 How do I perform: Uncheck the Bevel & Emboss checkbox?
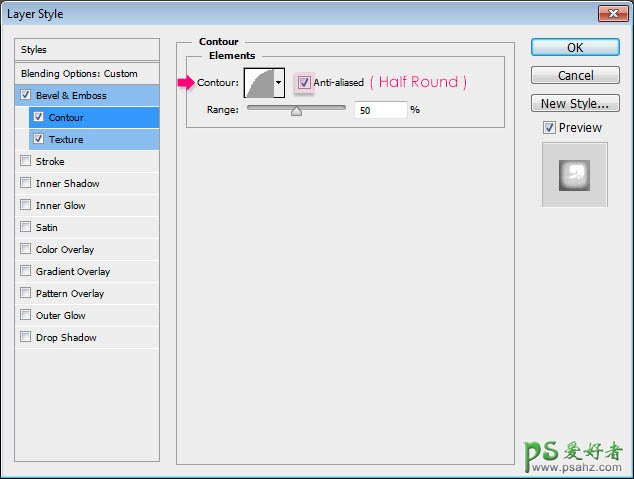pyautogui.click(x=25, y=96)
